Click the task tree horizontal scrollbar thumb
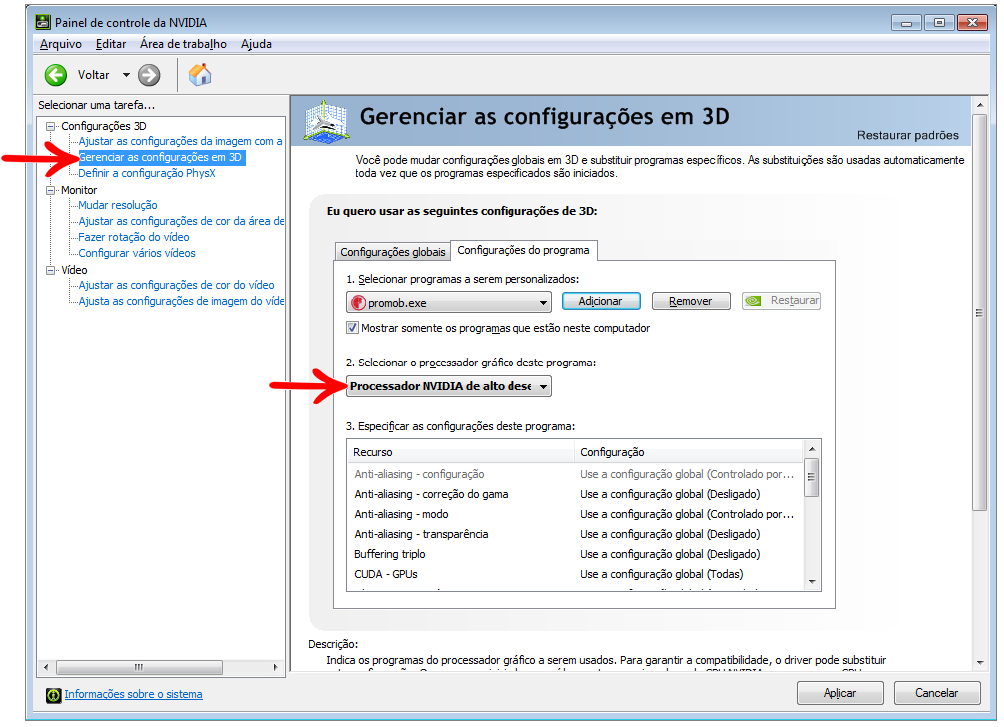This screenshot has width=1004, height=727. click(x=139, y=667)
